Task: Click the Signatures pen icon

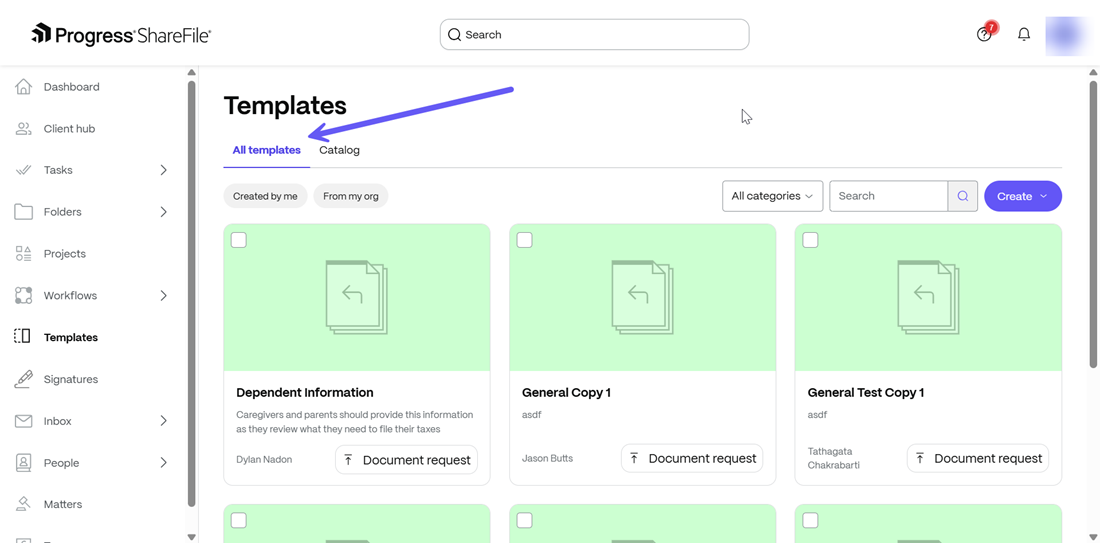Action: coord(24,379)
